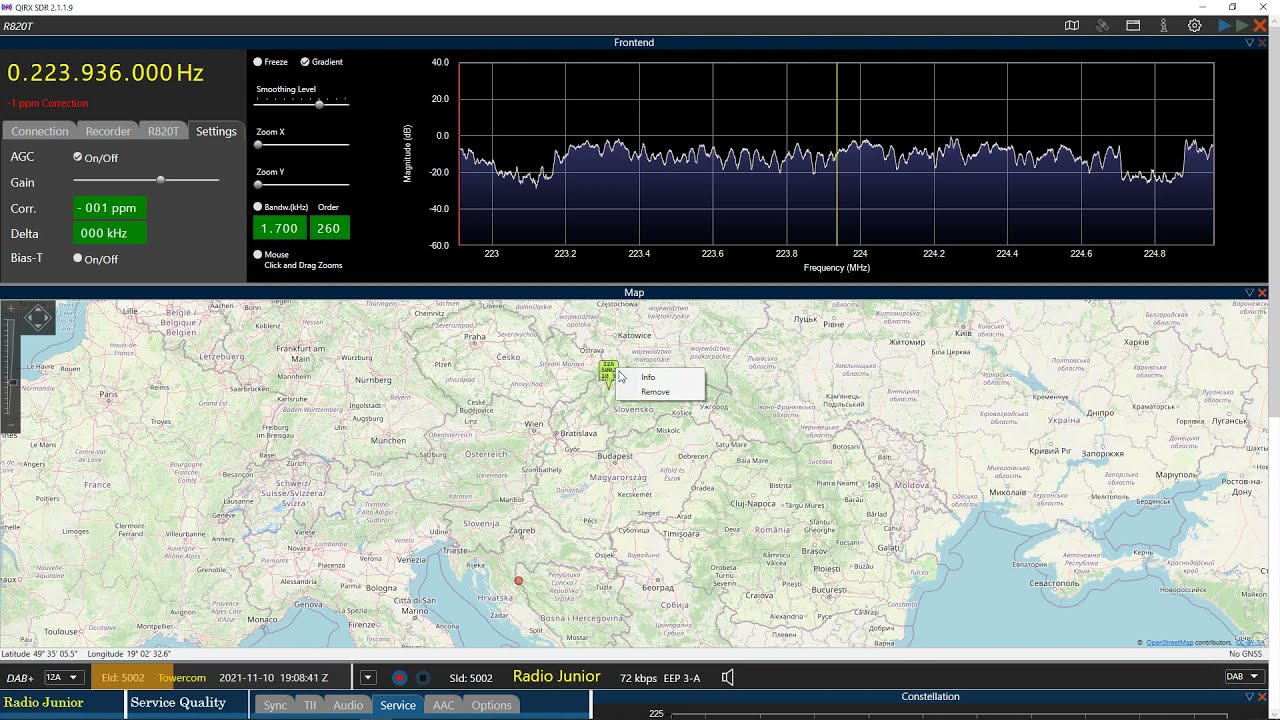This screenshot has width=1280, height=720.
Task: Click the Gain slider handle
Action: click(160, 180)
